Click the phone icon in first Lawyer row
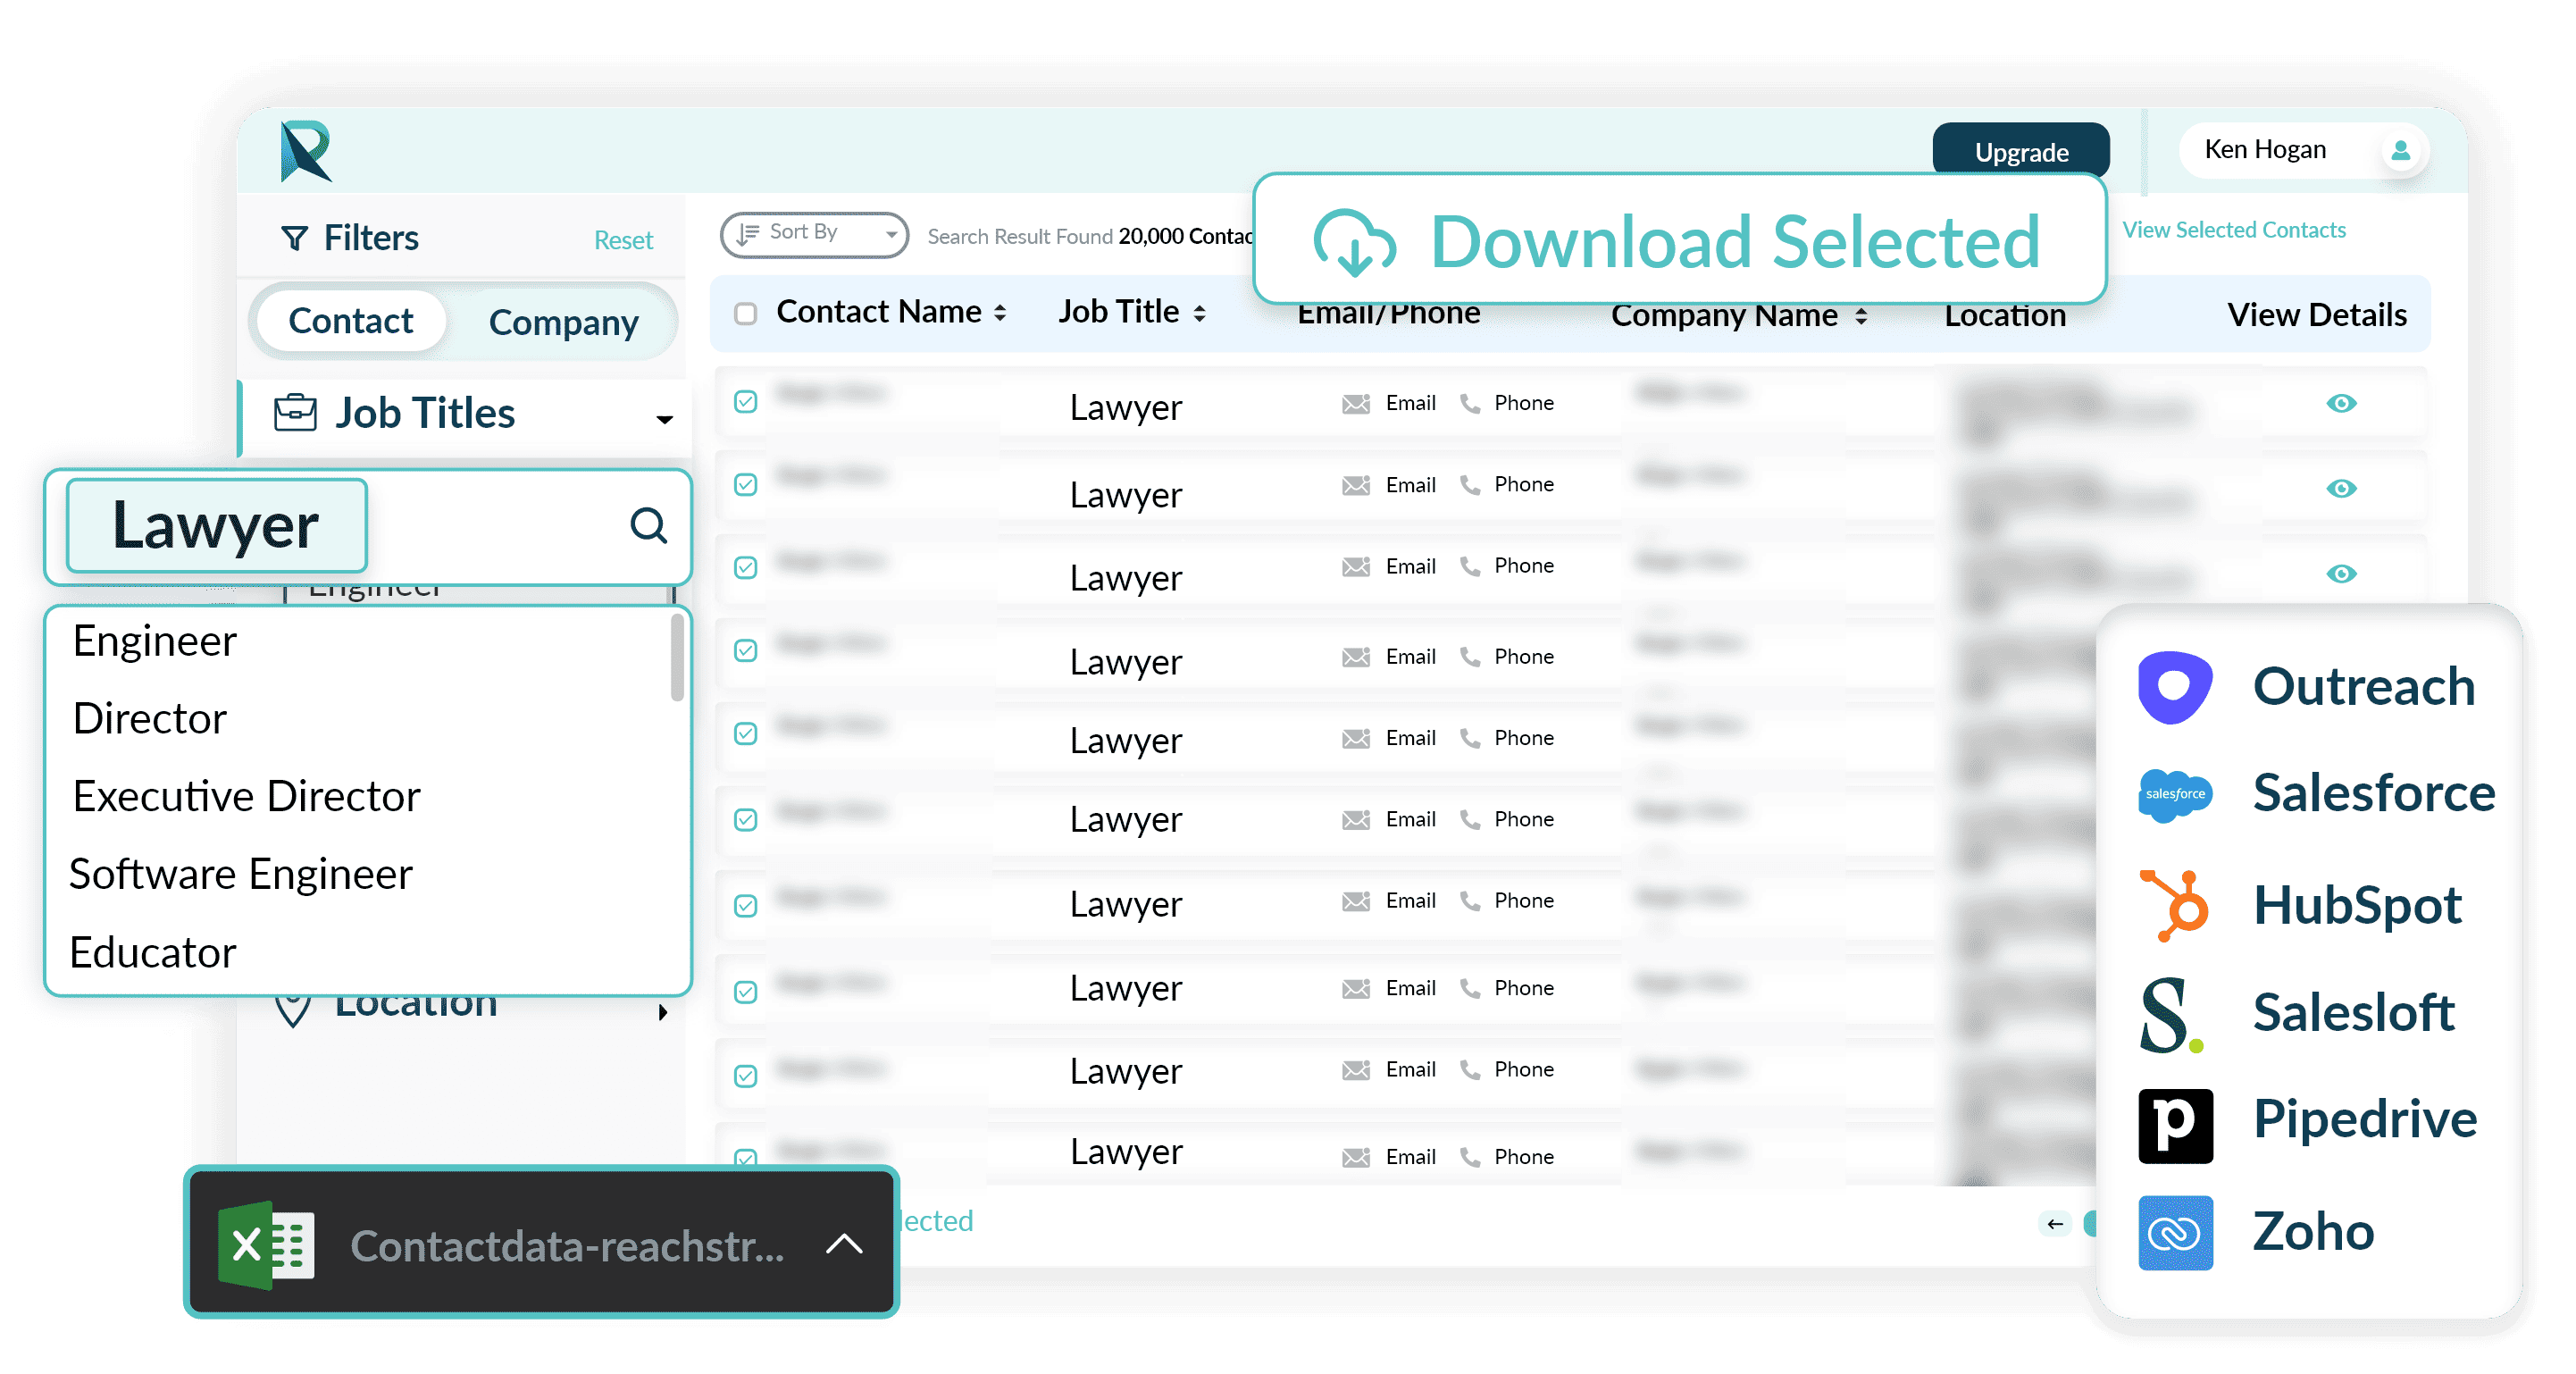The height and width of the screenshot is (1374, 2576). point(1469,403)
